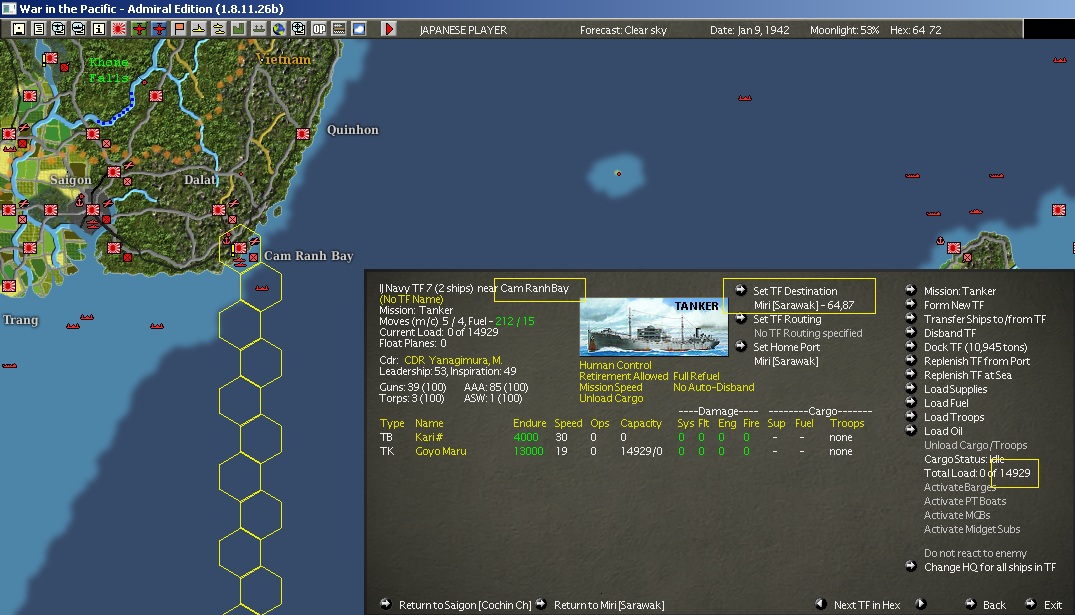The height and width of the screenshot is (615, 1075).
Task: Toggle Full Refuel setting
Action: (x=696, y=376)
